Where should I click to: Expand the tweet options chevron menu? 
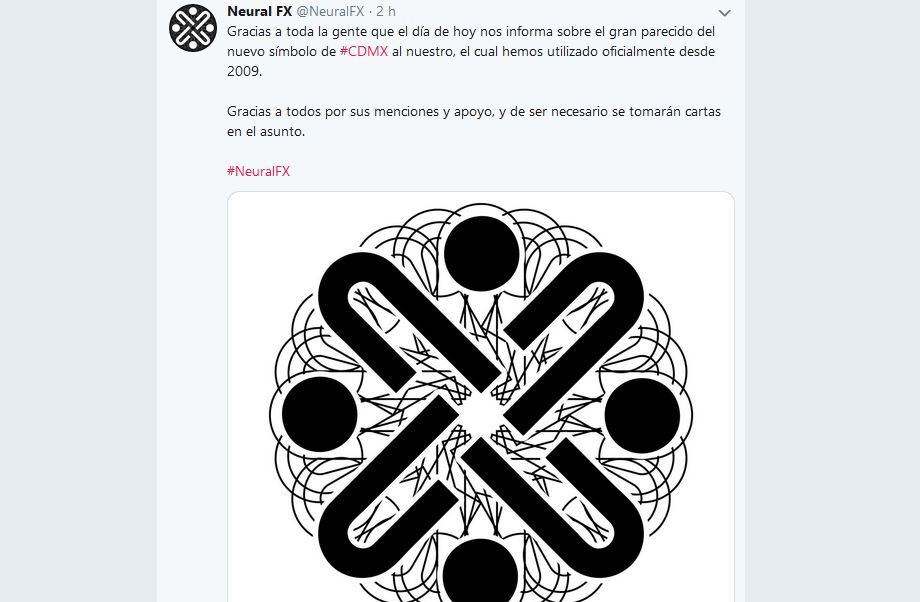point(725,12)
